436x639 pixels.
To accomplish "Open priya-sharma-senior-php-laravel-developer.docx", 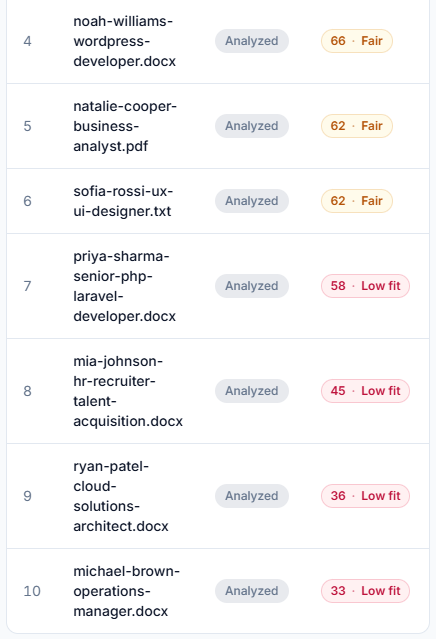I will point(124,286).
